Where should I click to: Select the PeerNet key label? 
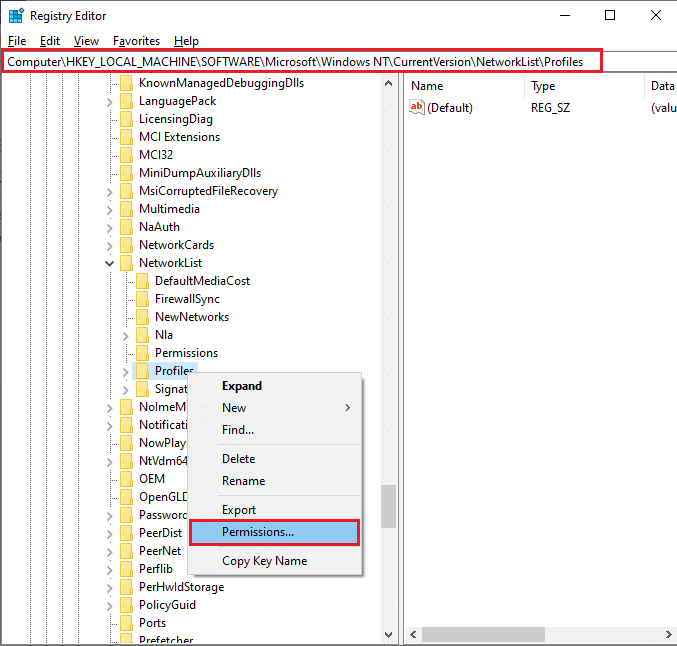coord(160,551)
